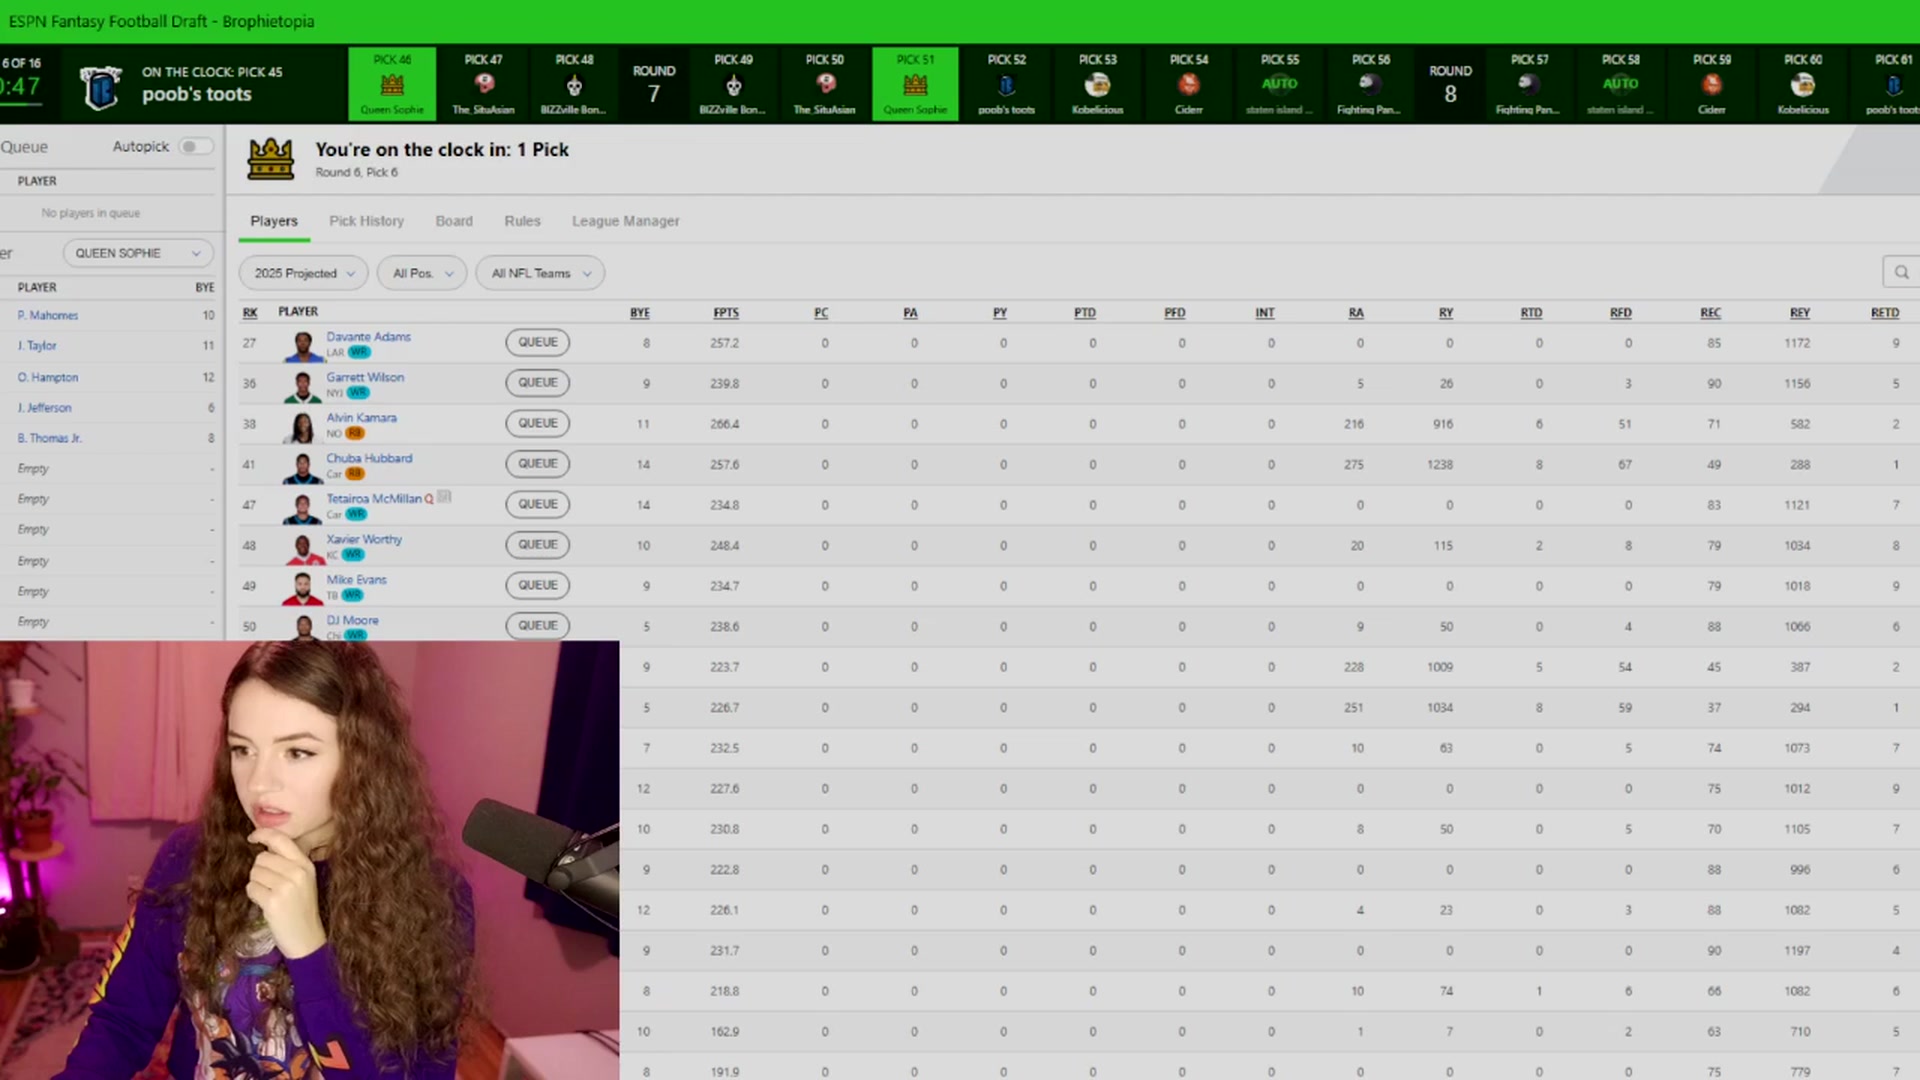Viewport: 1920px width, 1080px height.
Task: Click Mike Evans headshot thumbnail
Action: click(x=302, y=589)
